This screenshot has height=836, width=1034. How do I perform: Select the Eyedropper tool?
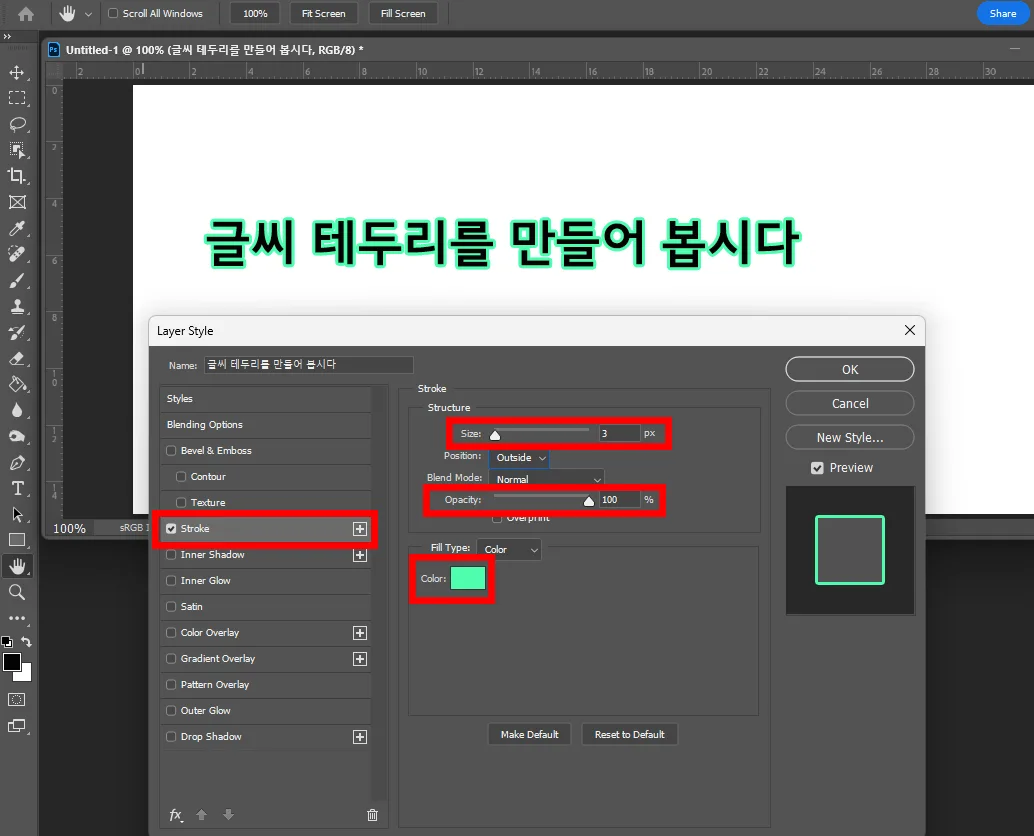point(16,228)
